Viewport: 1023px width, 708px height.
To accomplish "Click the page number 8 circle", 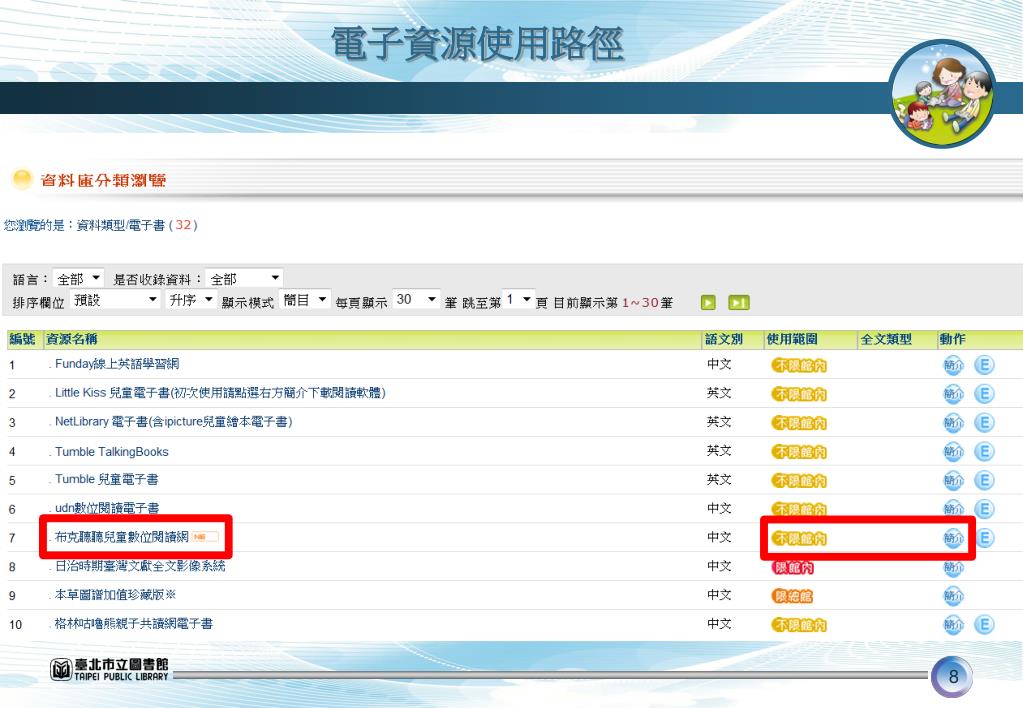I will [953, 676].
